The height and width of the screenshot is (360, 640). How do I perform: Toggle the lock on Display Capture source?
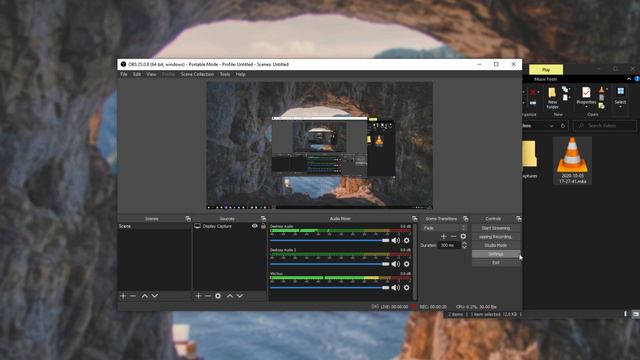click(x=263, y=226)
